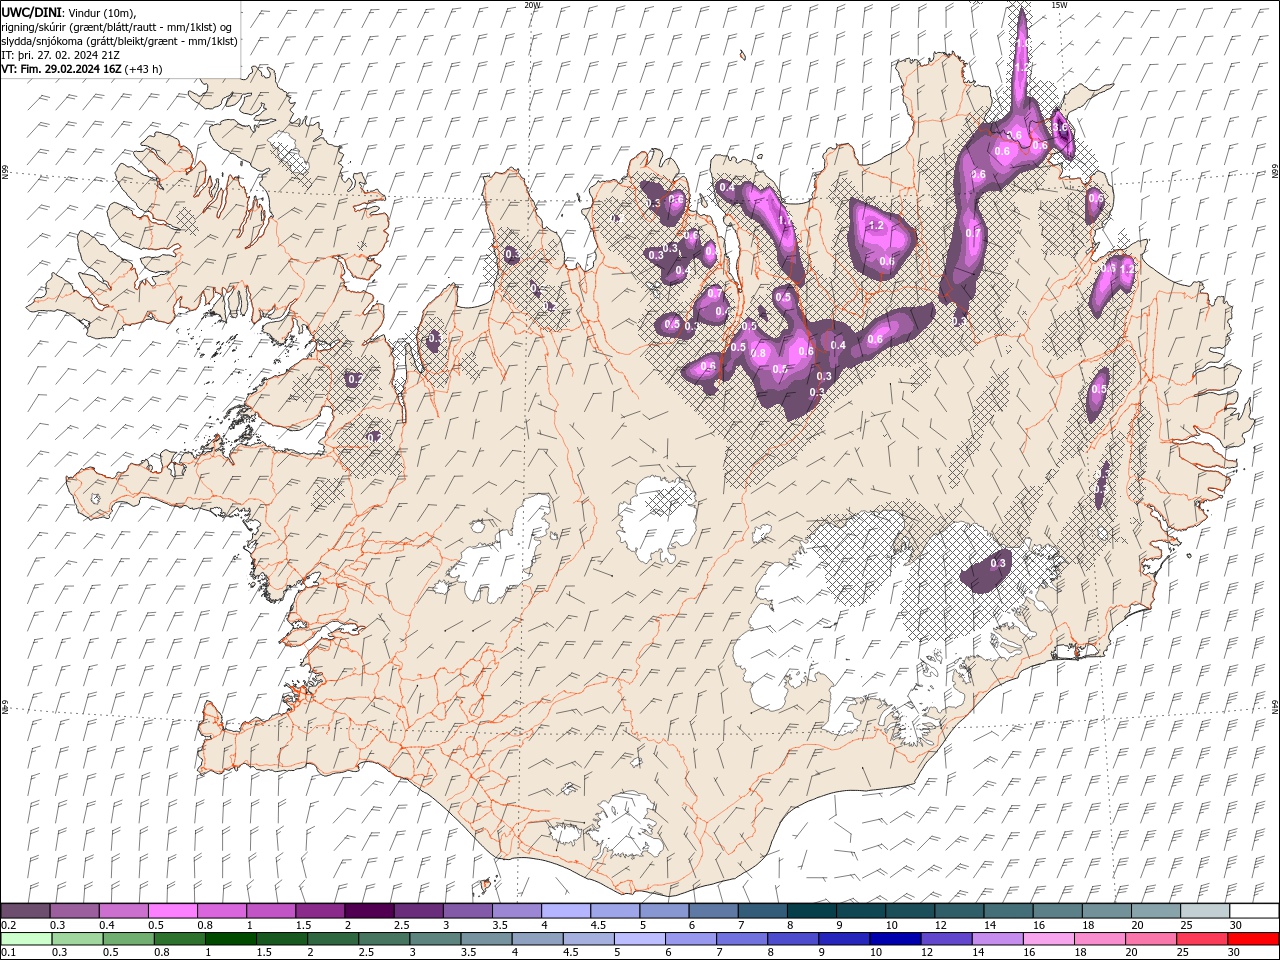This screenshot has width=1280, height=960.
Task: Click the 'IT: þri. 27. 02. 2024 21Z' line
Action: point(62,55)
